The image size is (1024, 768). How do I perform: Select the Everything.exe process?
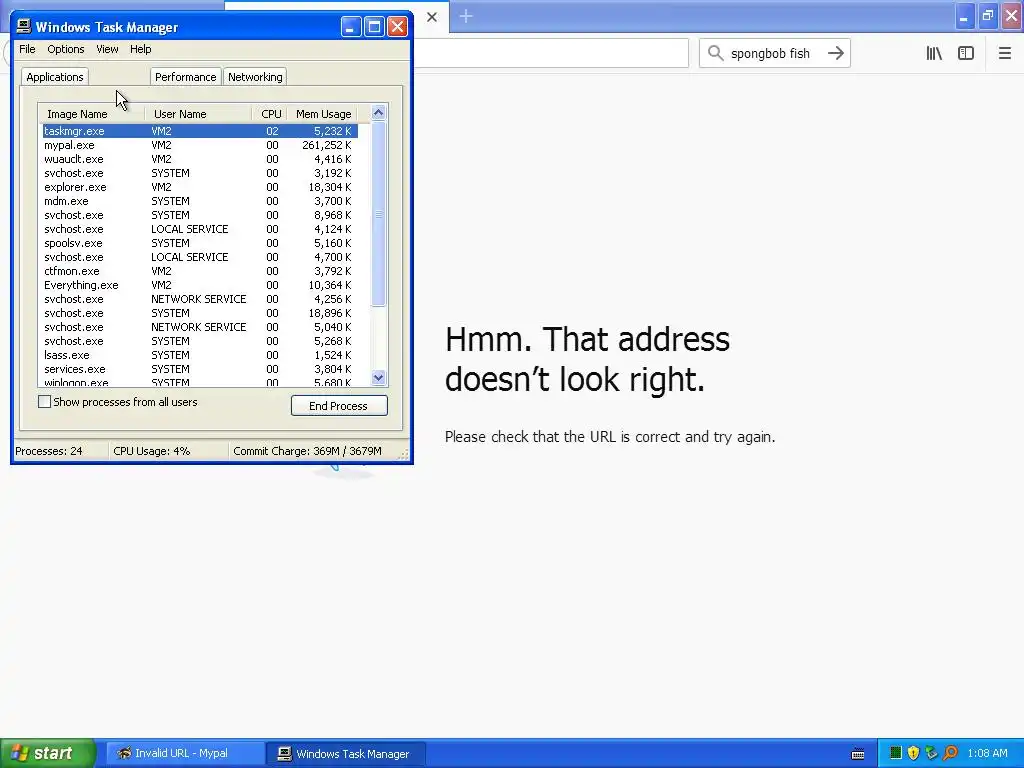(x=200, y=285)
